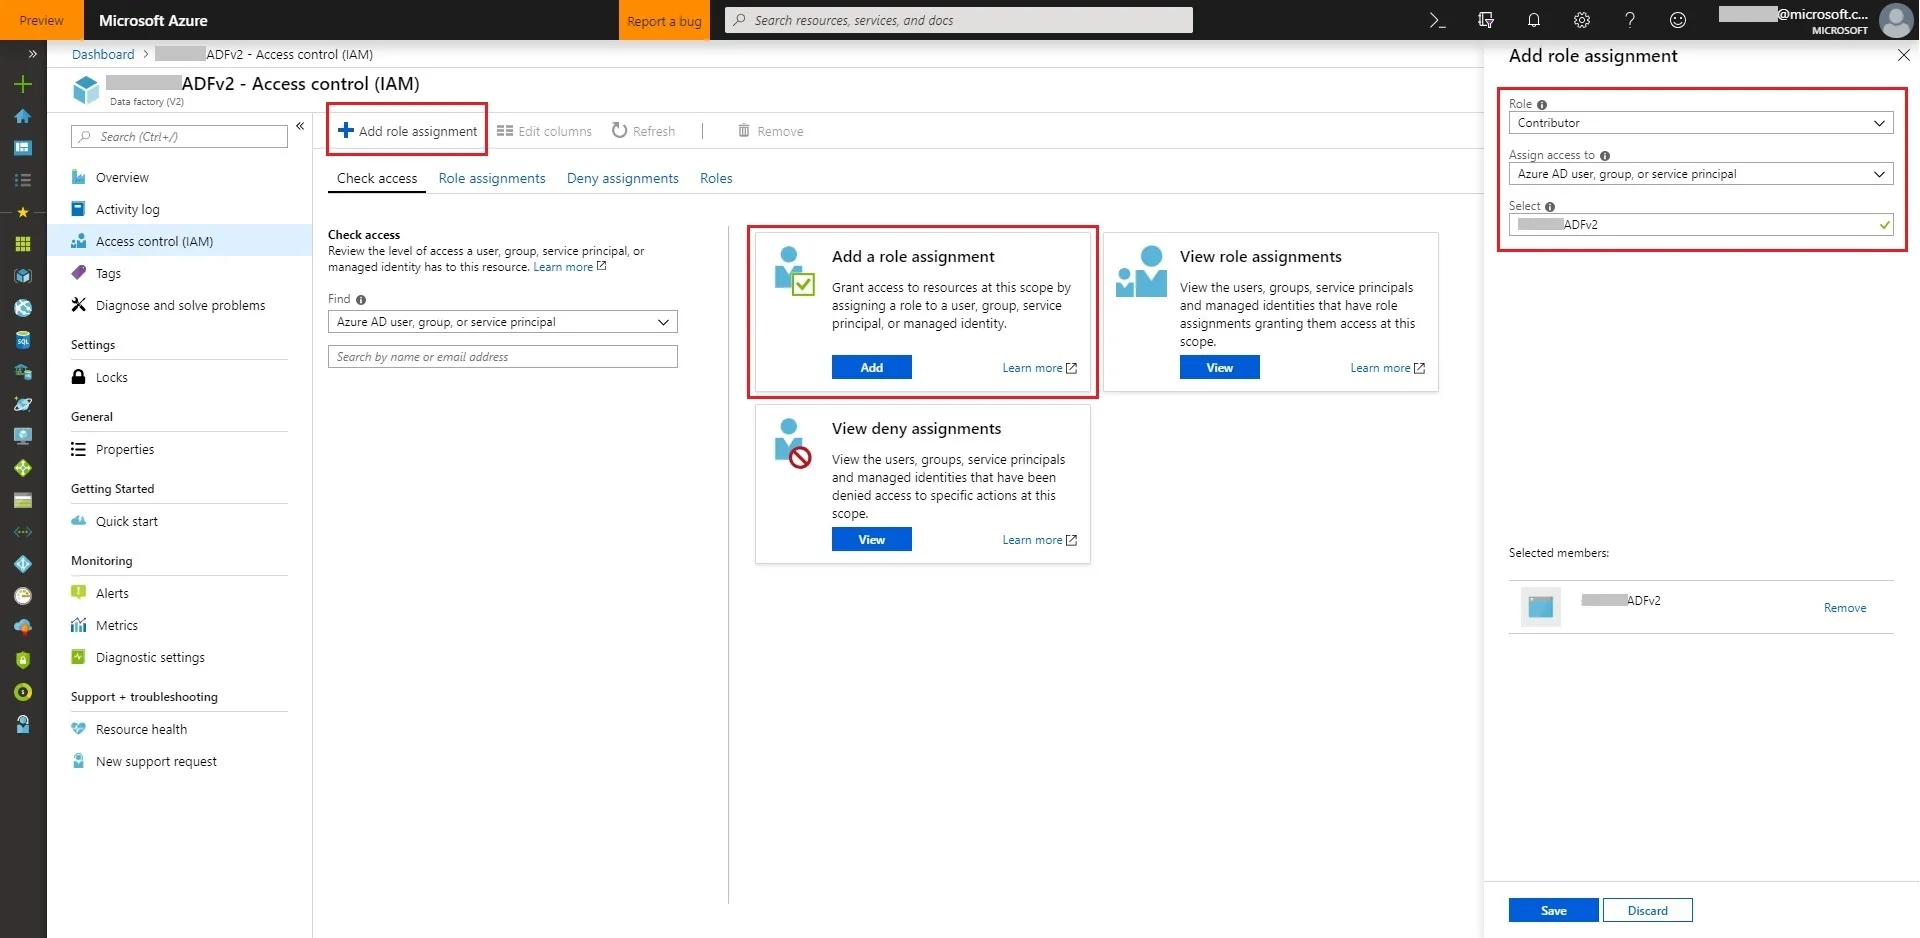Open the account avatar menu
Screen dimensions: 1920x938
pos(1895,20)
